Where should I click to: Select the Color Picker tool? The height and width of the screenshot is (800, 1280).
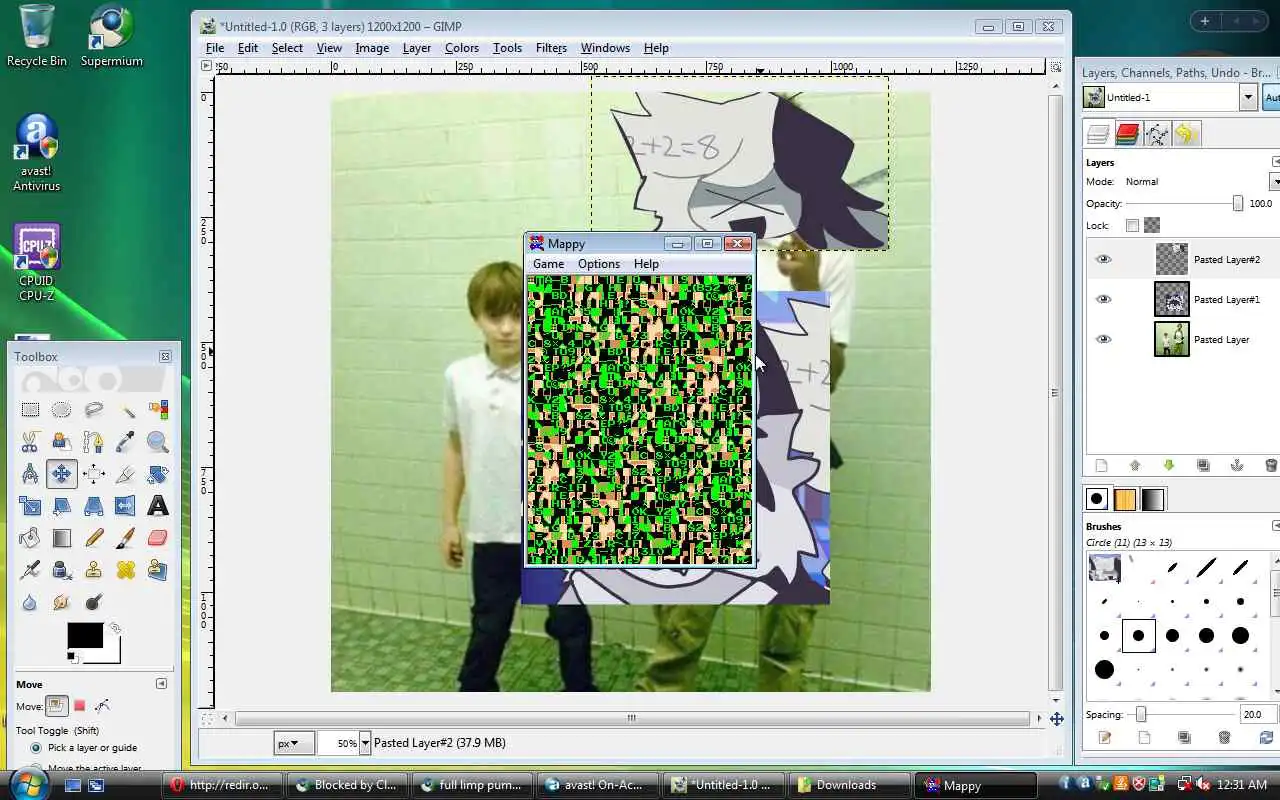click(x=126, y=442)
